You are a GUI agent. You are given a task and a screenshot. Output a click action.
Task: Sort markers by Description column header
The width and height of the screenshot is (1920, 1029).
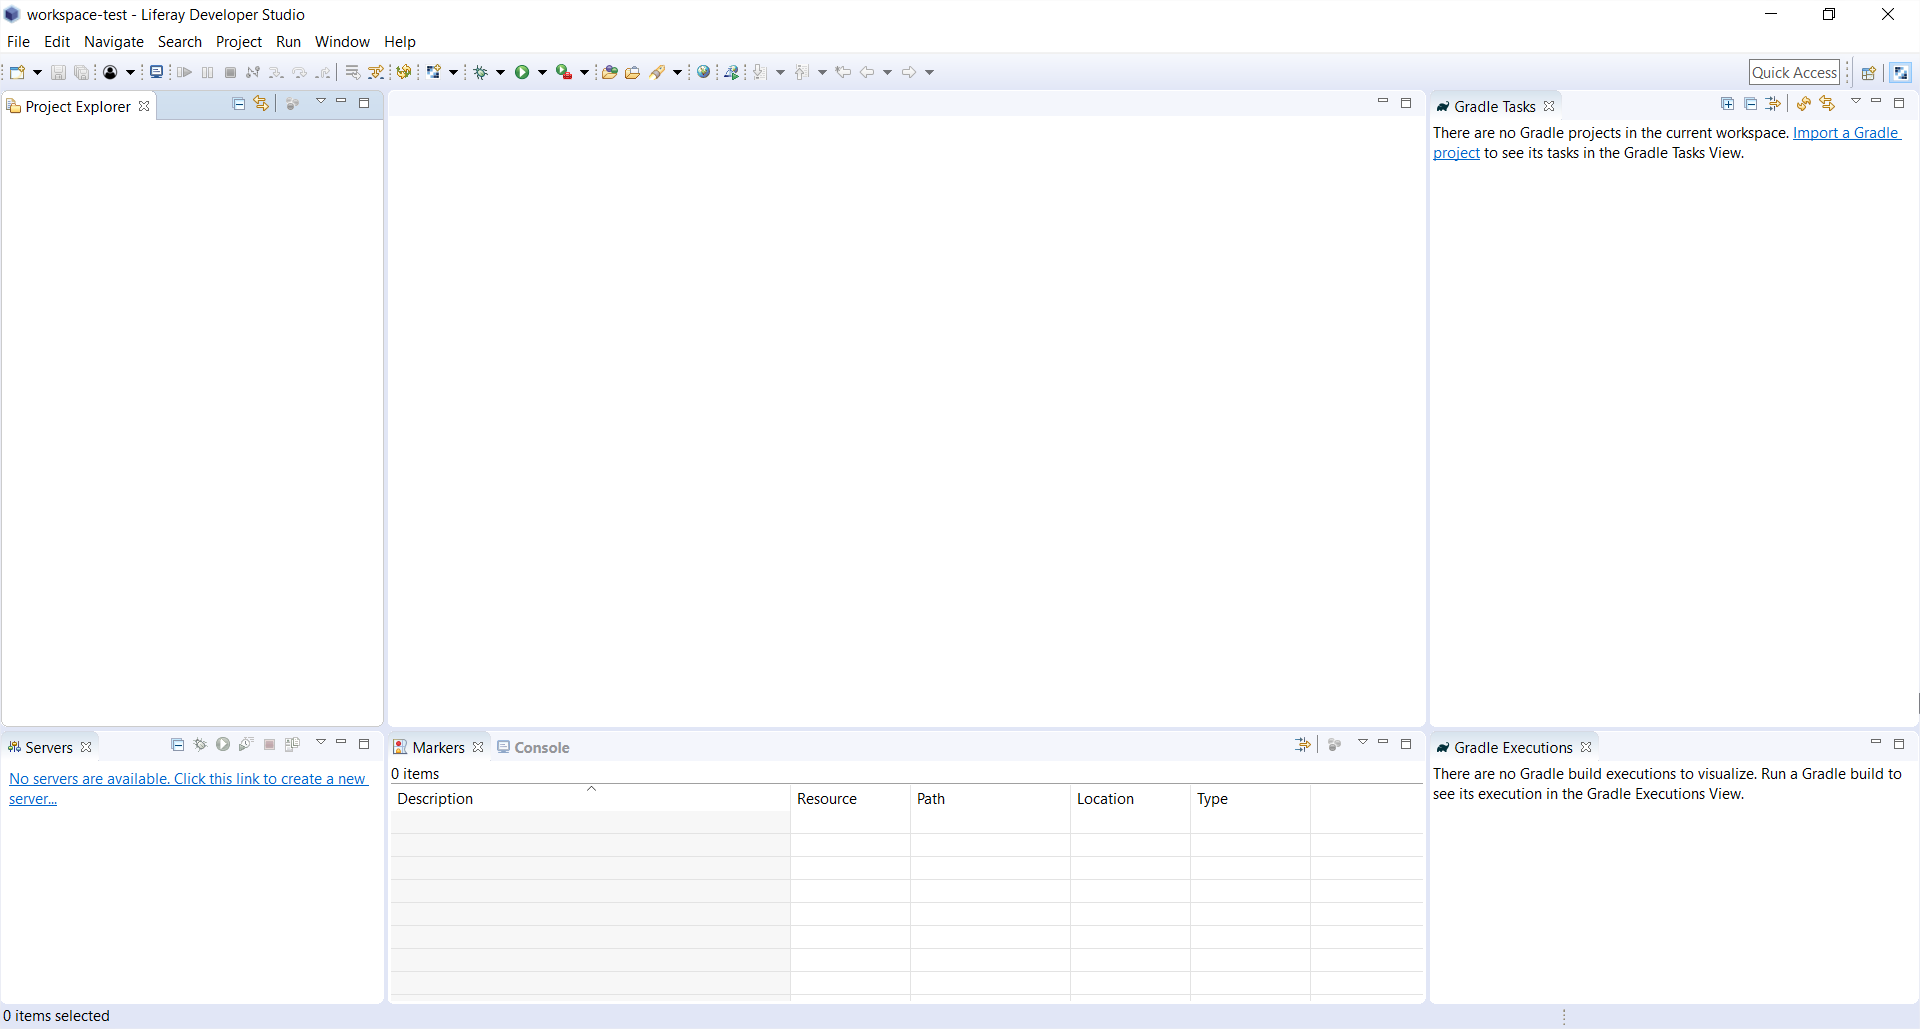(x=590, y=799)
